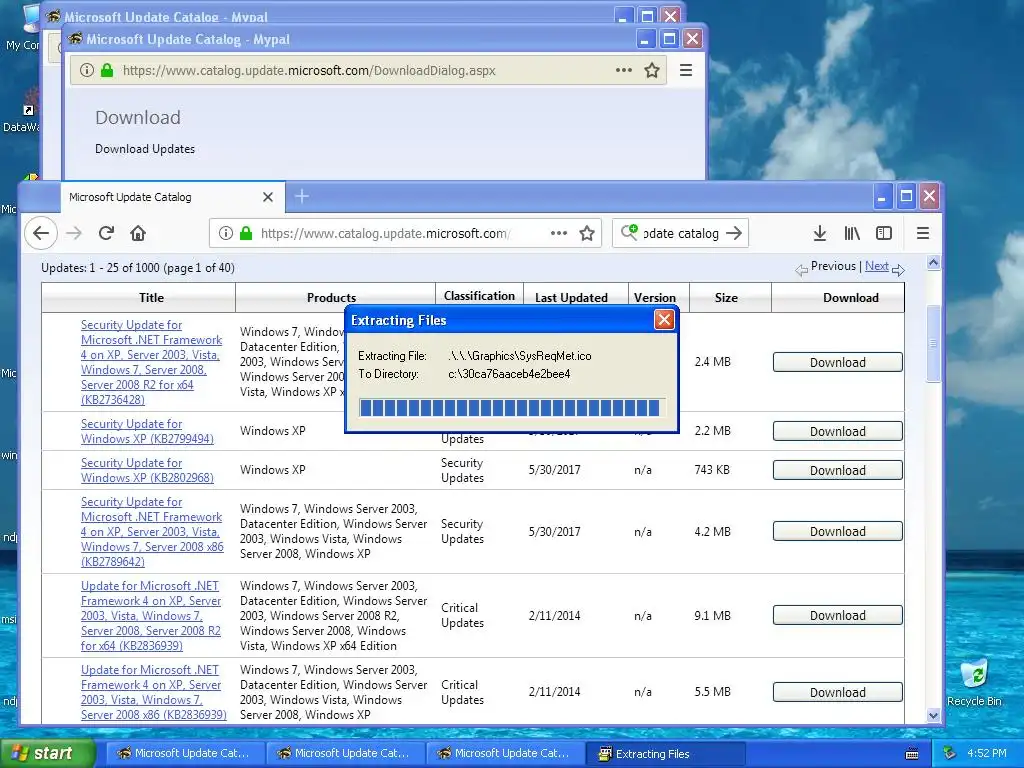
Task: Sort table by Classification column header
Action: 479,295
